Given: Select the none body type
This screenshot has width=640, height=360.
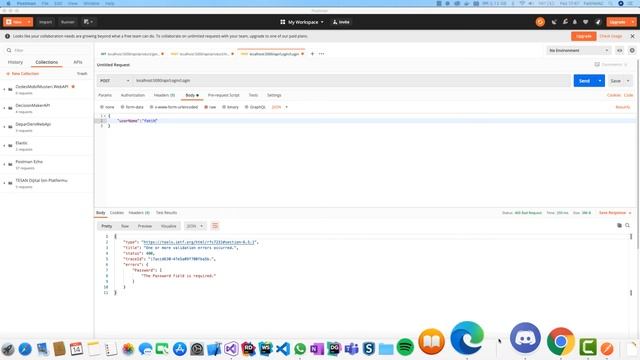Looking at the screenshot, I should 107,107.
